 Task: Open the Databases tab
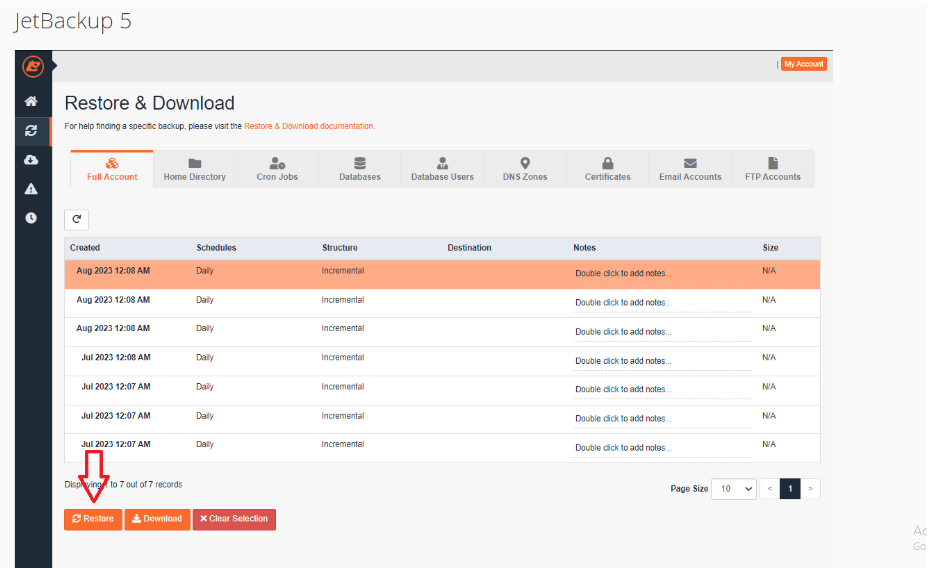360,169
